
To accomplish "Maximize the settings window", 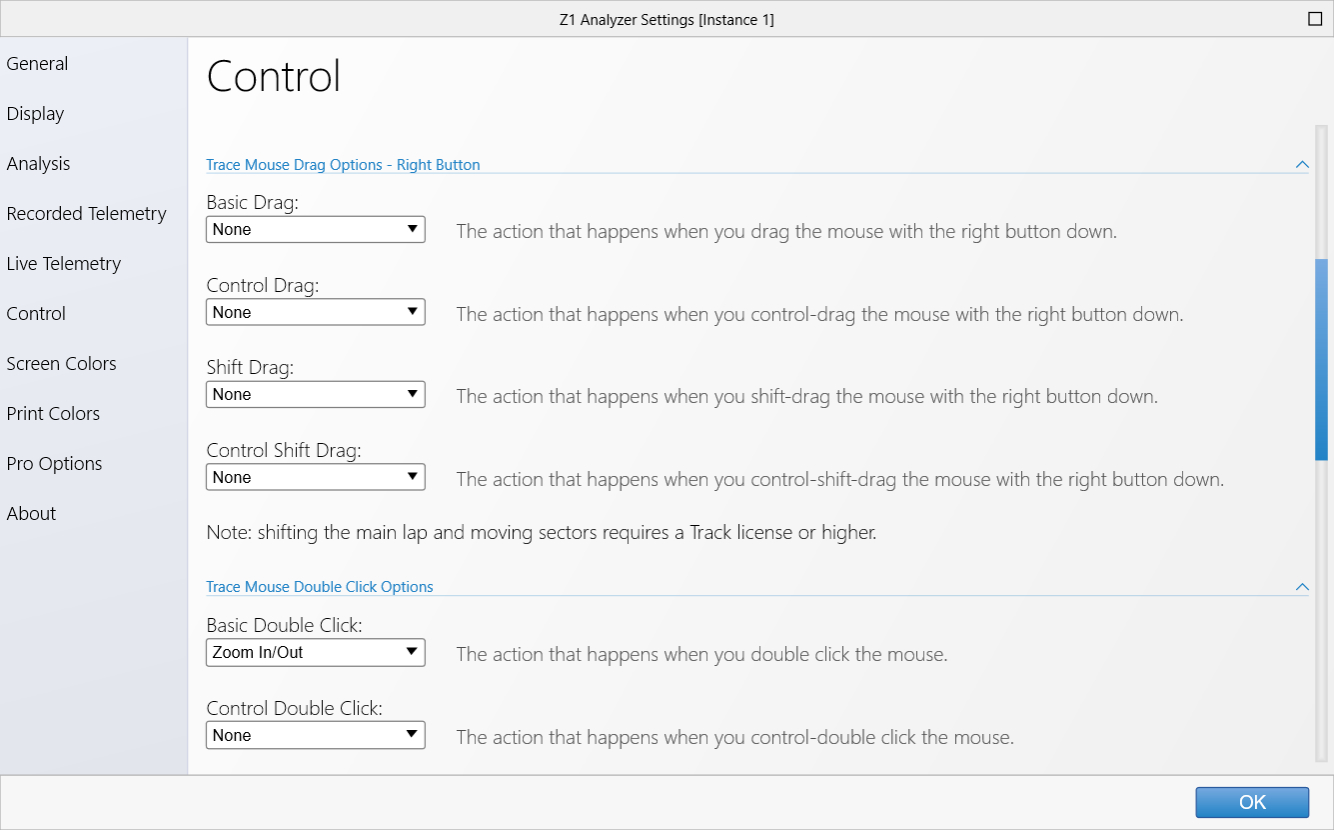I will tap(1314, 19).
